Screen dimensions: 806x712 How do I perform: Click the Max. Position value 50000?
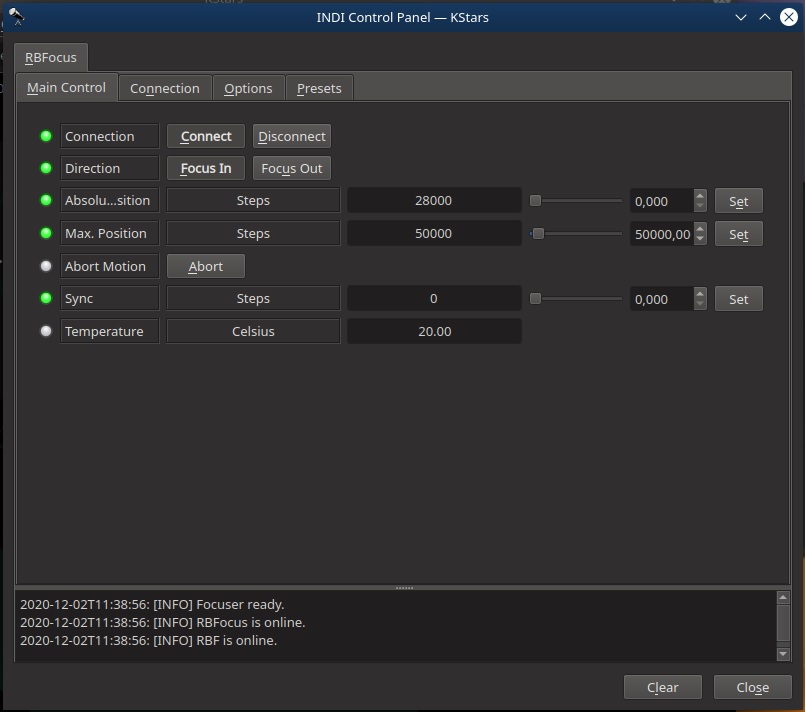pos(434,233)
